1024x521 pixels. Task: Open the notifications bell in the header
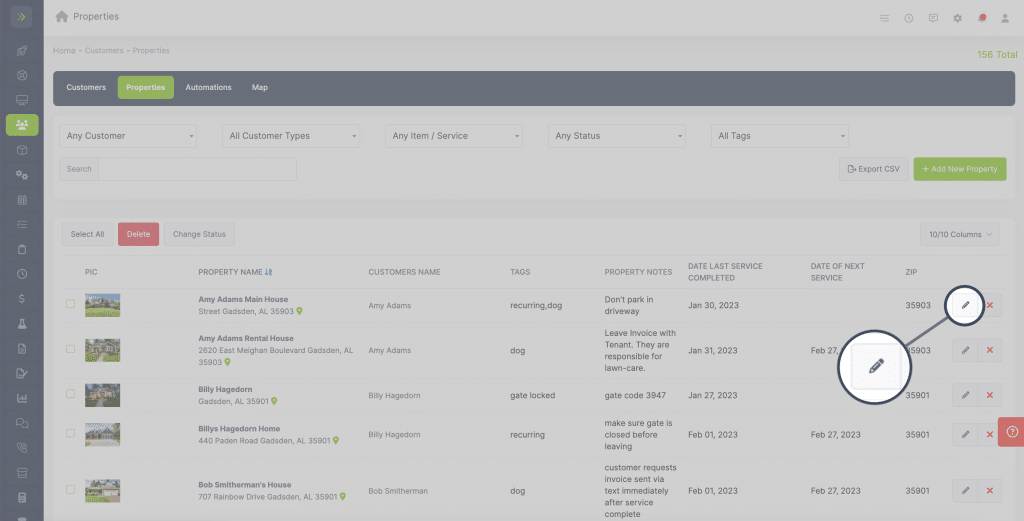point(982,18)
